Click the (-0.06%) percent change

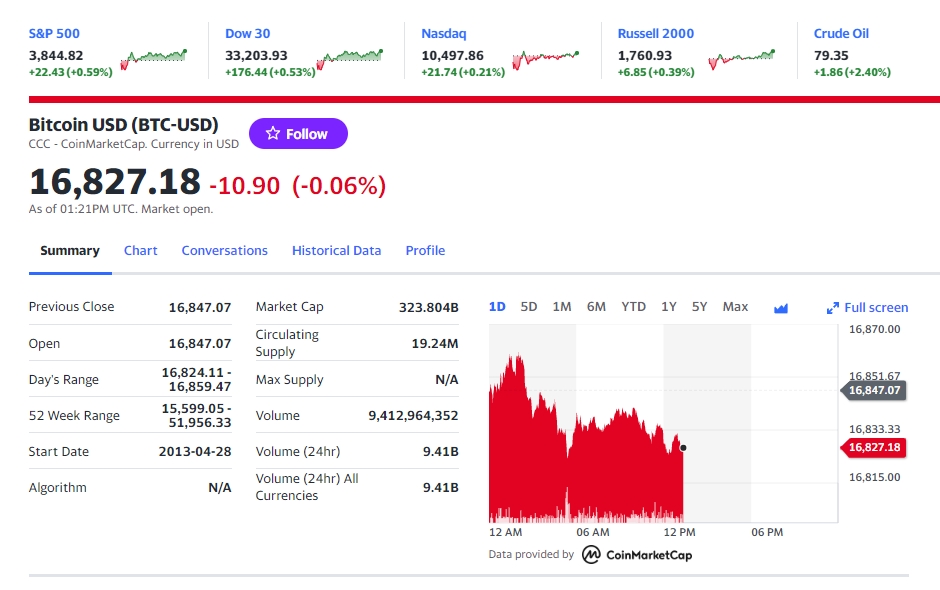pyautogui.click(x=339, y=186)
